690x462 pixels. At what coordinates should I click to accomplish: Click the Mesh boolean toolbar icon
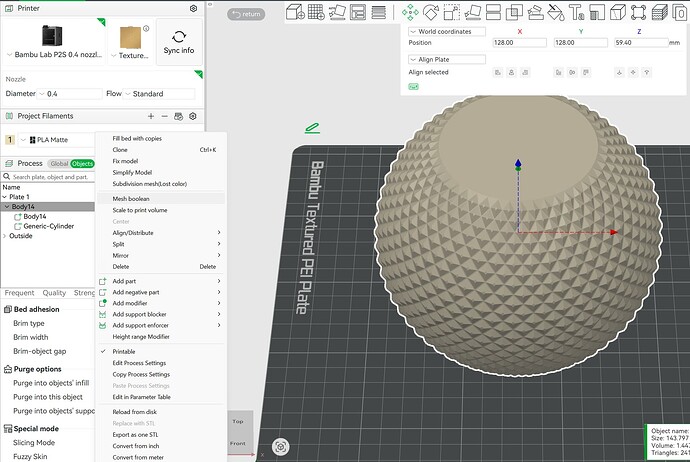(x=514, y=12)
